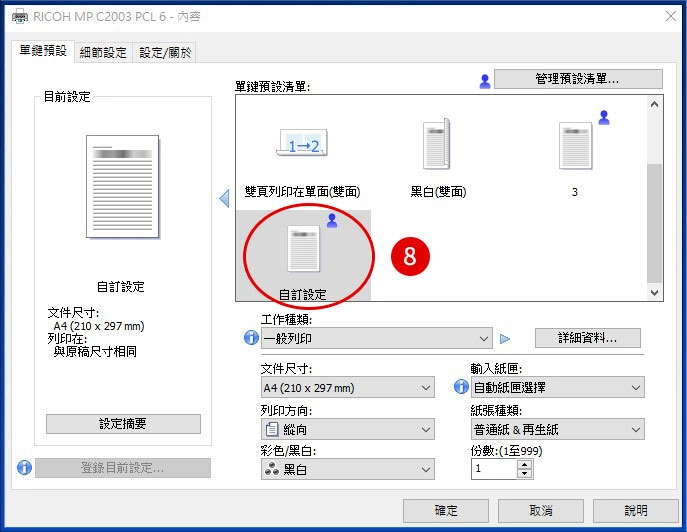The image size is (687, 532).
Task: Click info icon beside 登錄目前設定
Action: click(x=25, y=468)
